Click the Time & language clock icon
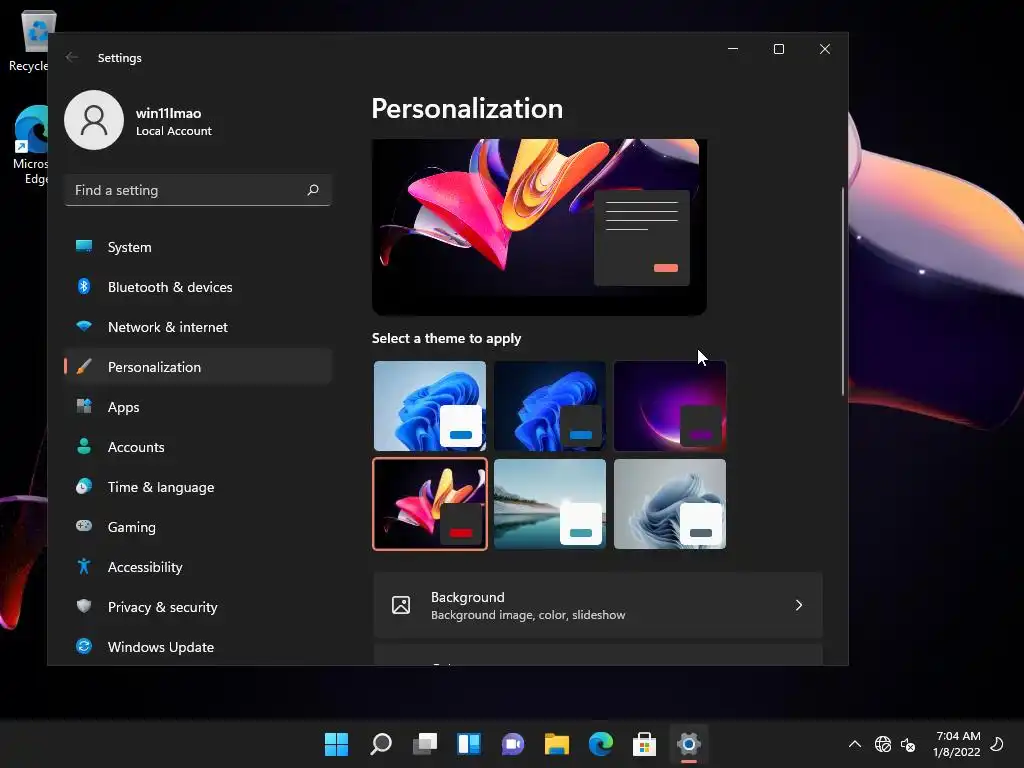Image resolution: width=1024 pixels, height=768 pixels. (84, 486)
